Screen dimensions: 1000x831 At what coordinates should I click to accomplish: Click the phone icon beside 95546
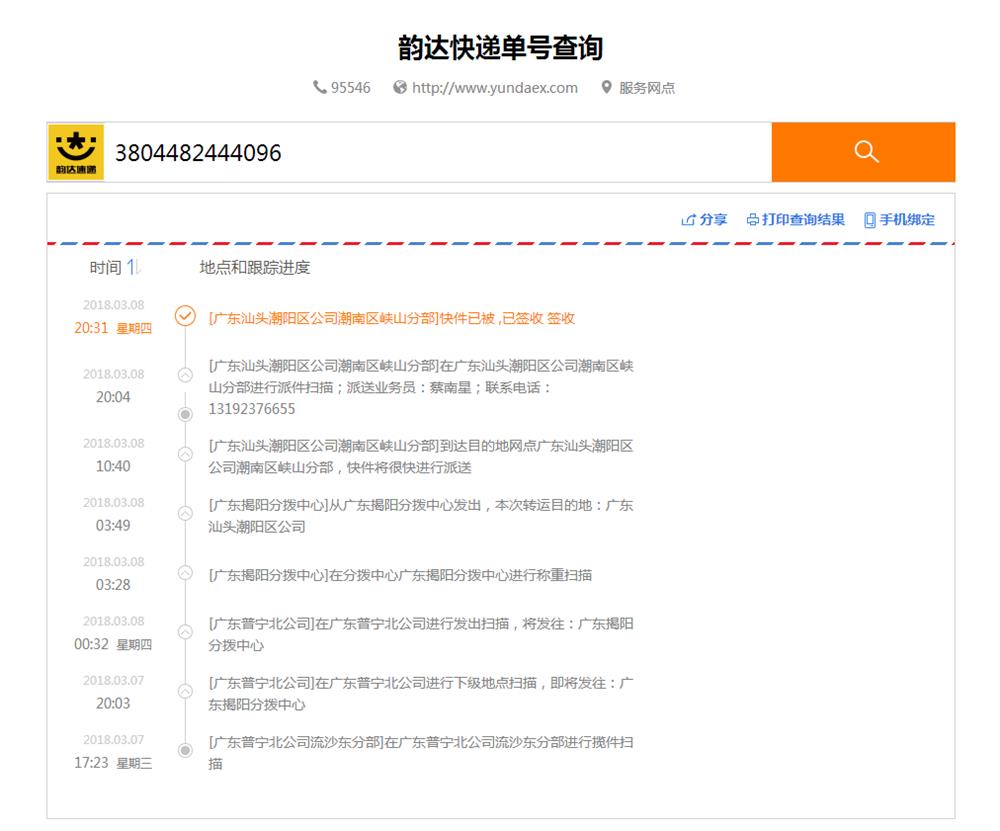pos(320,87)
